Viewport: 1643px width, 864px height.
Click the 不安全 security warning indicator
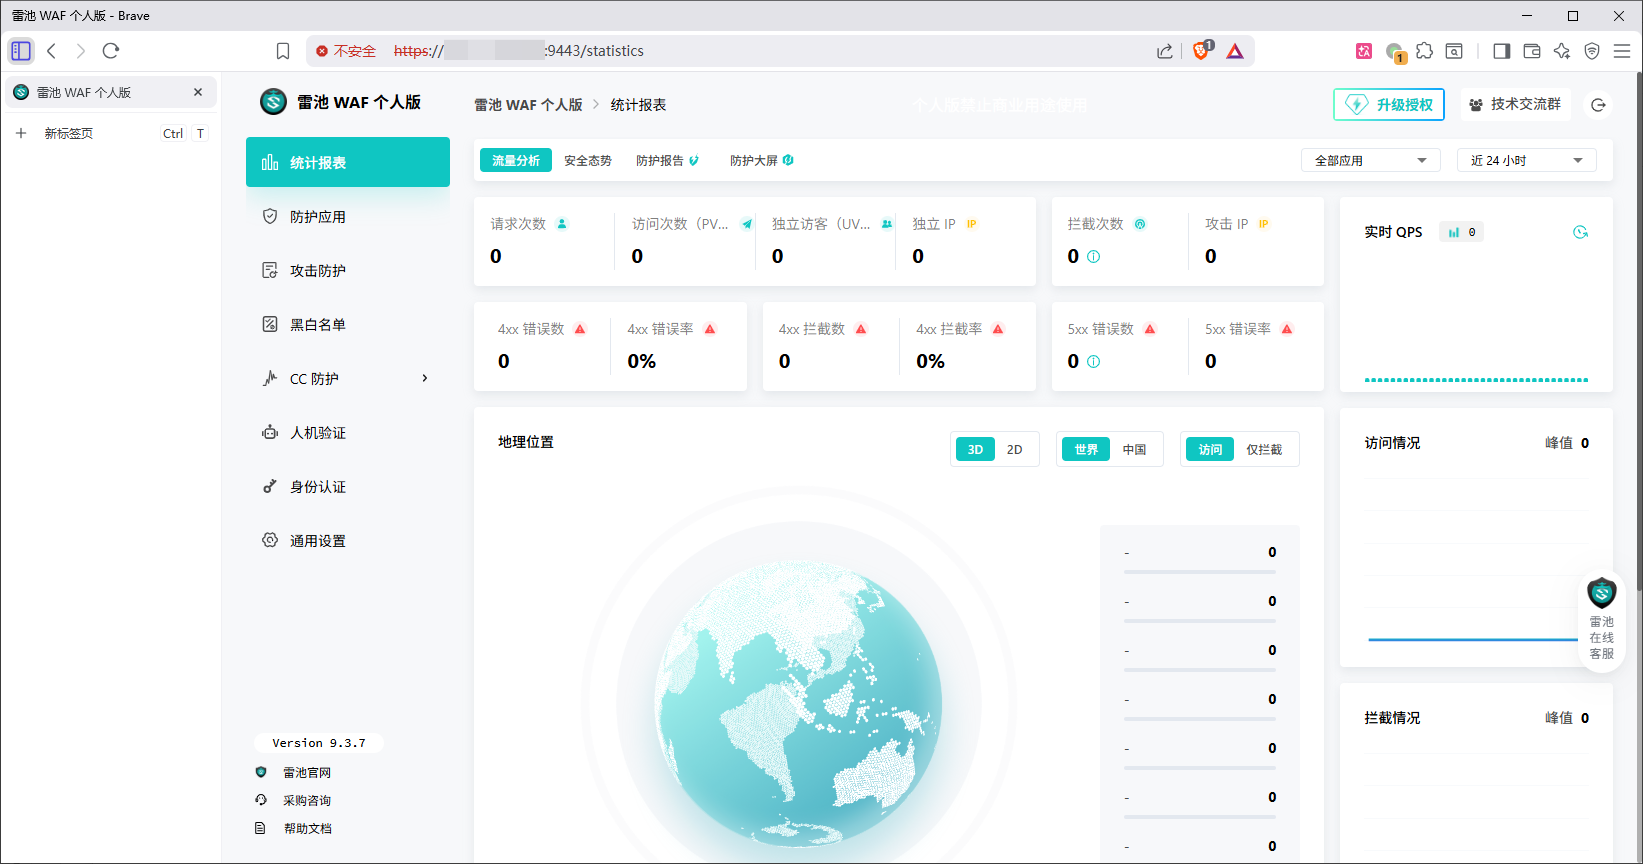pos(346,51)
